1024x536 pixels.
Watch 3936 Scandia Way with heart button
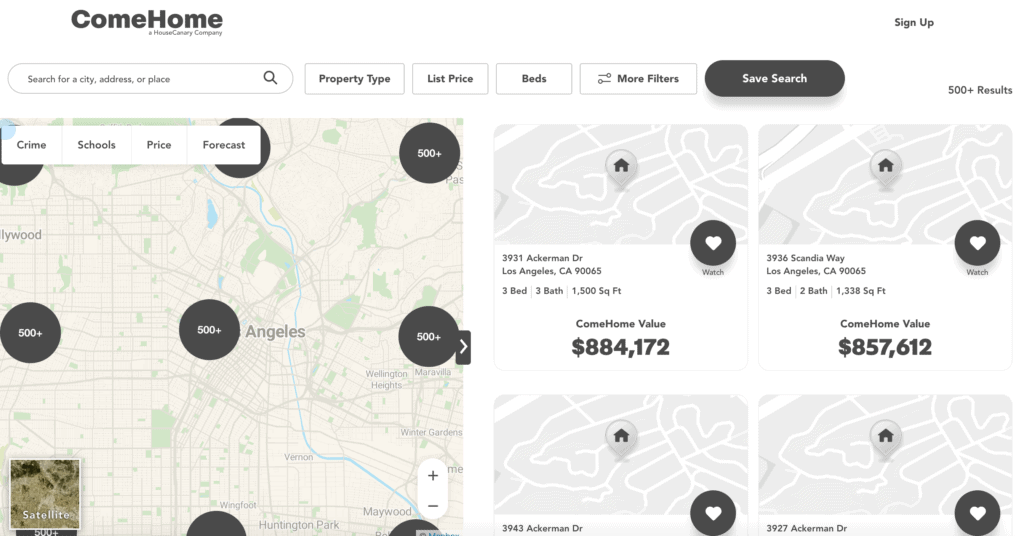[x=978, y=244]
